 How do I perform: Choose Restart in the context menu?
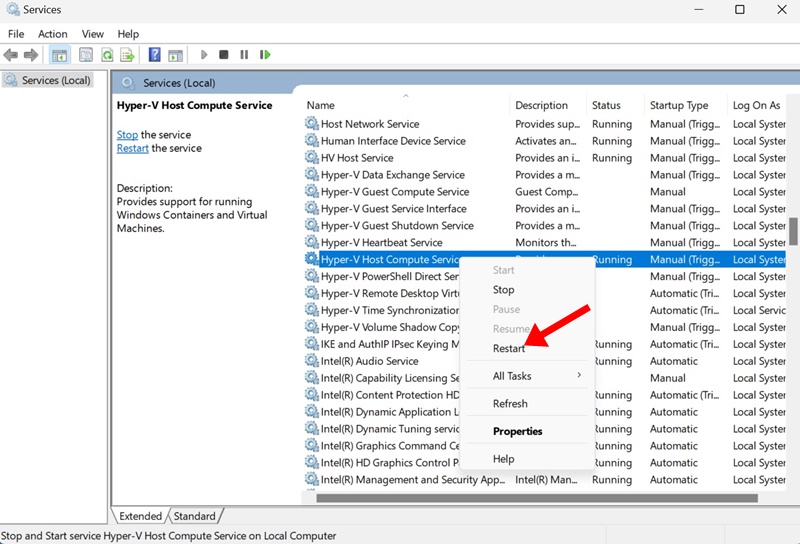(509, 348)
